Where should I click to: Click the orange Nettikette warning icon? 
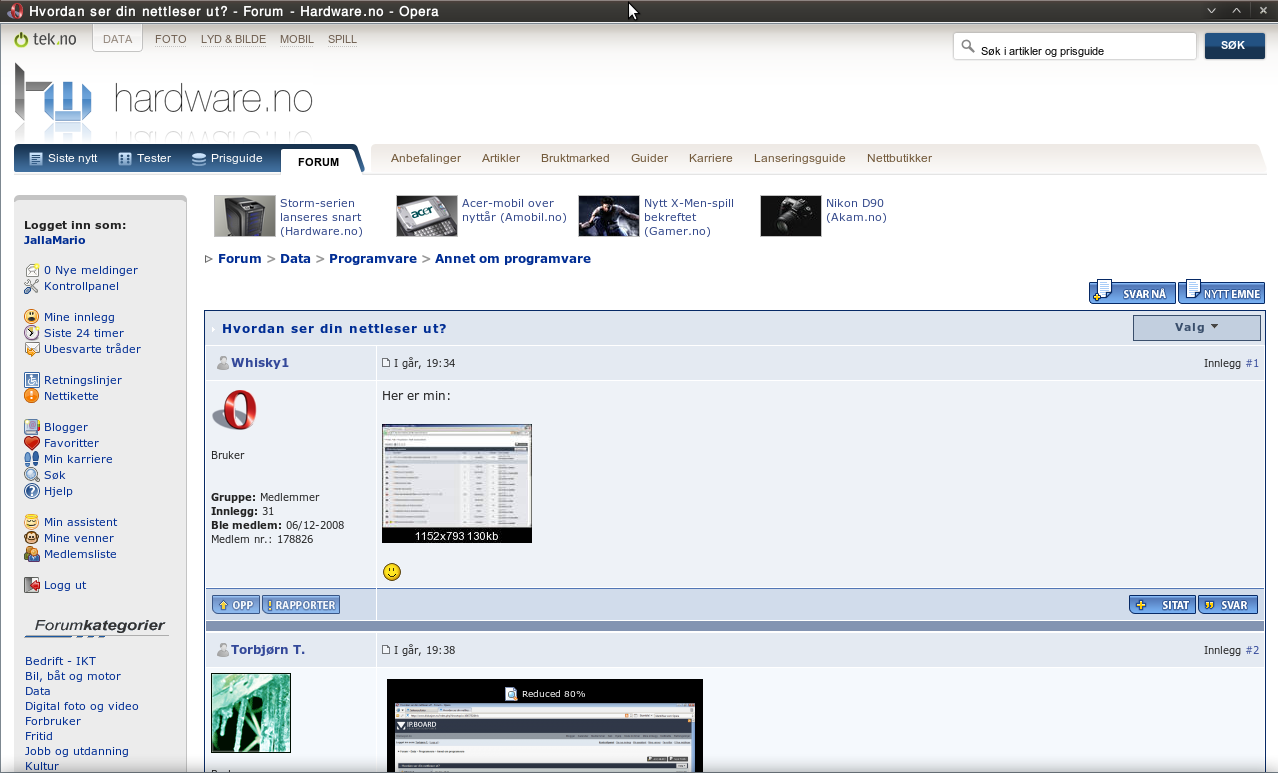coord(32,396)
